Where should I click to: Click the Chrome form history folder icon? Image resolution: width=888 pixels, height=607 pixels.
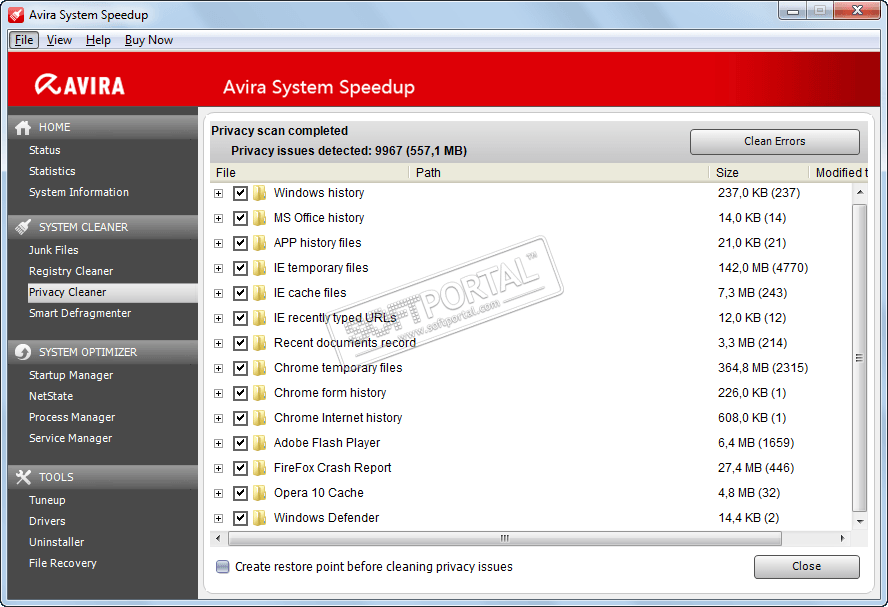click(x=259, y=393)
